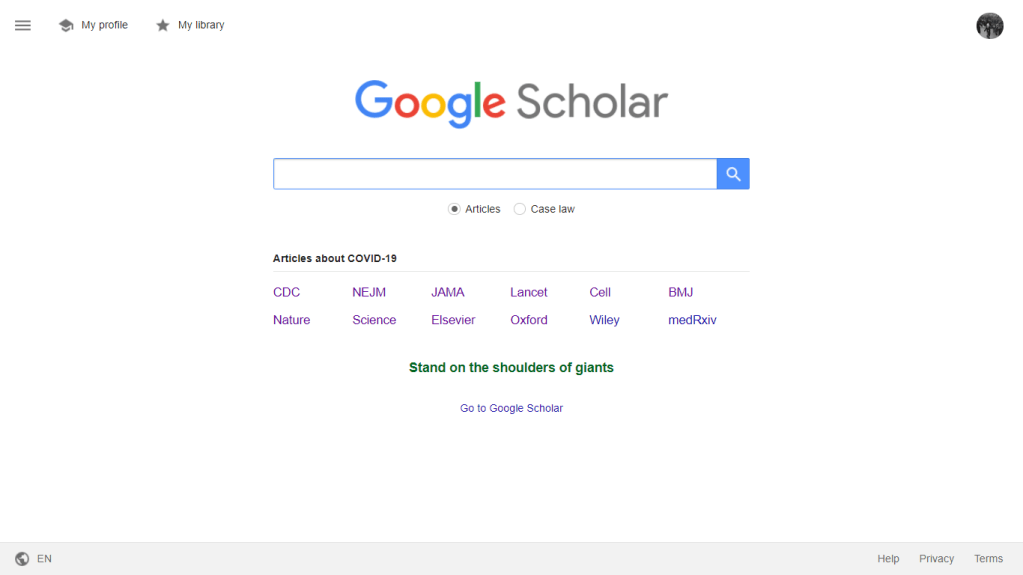Image resolution: width=1023 pixels, height=575 pixels.
Task: Visit the medRxiv articles link
Action: [692, 320]
